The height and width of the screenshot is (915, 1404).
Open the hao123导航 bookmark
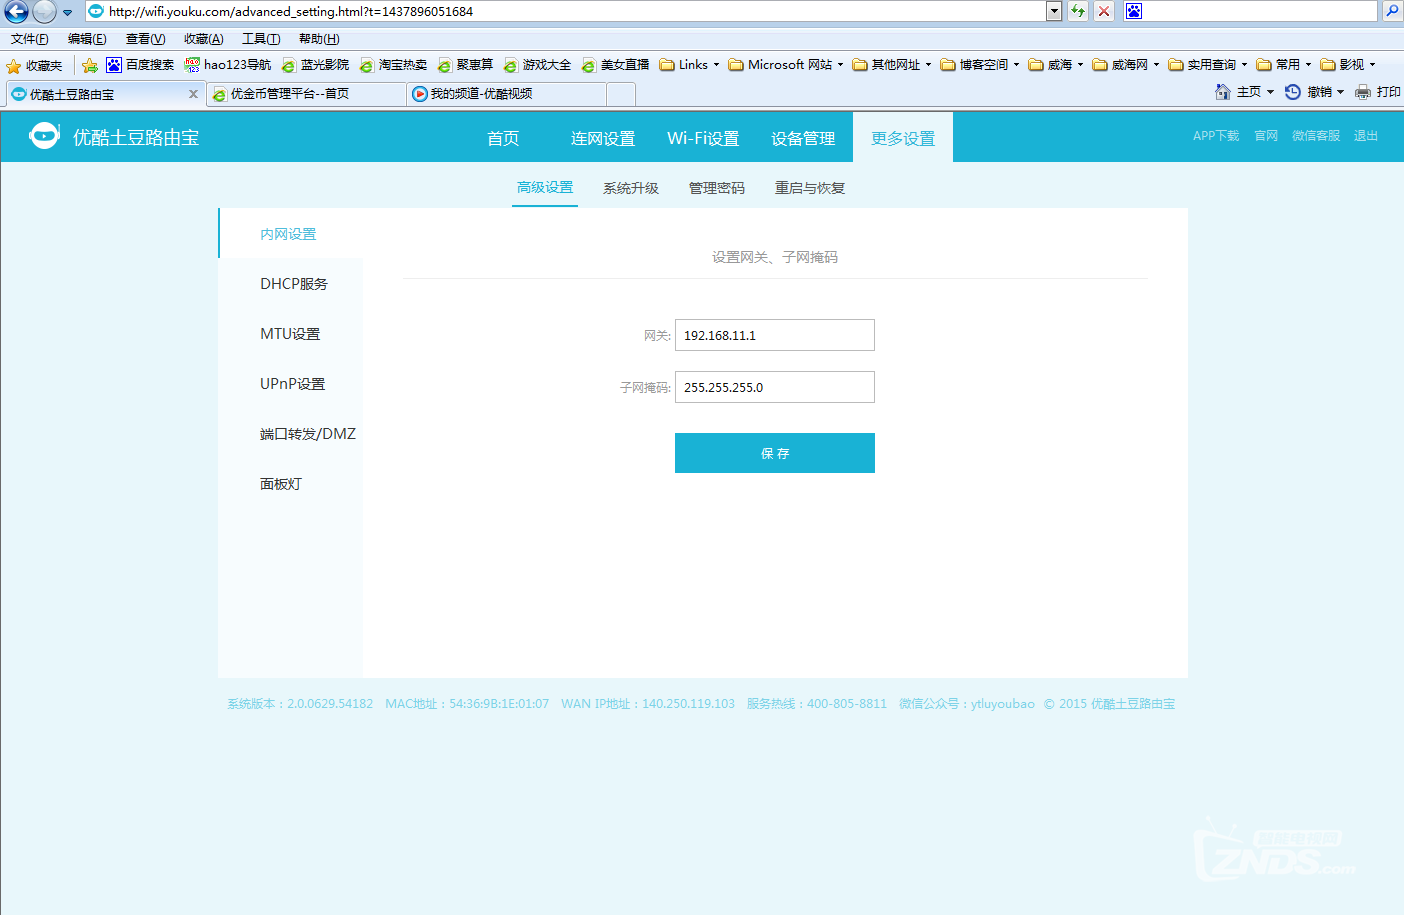[228, 65]
